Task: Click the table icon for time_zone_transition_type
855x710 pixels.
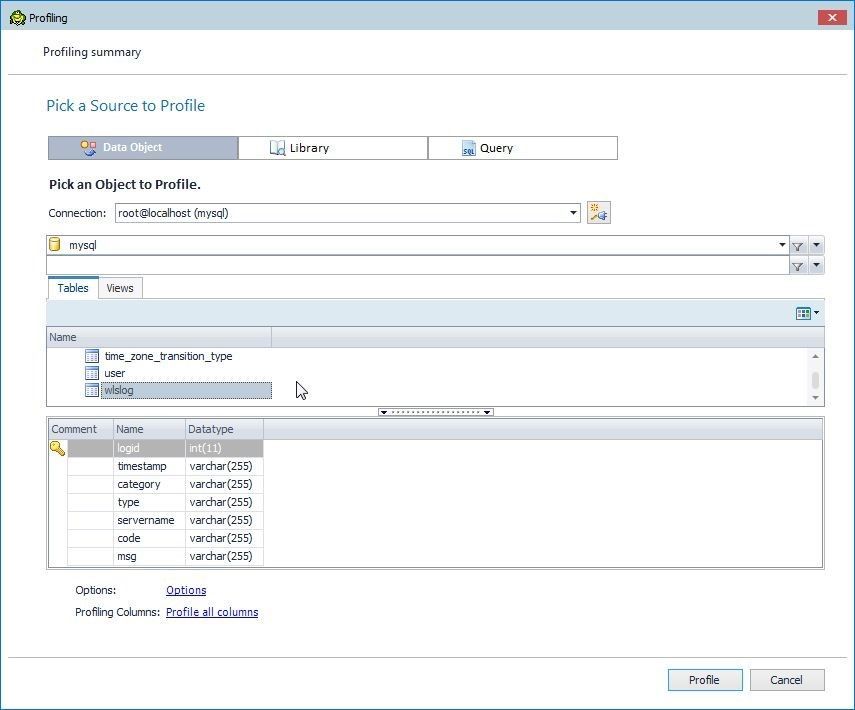Action: (x=92, y=356)
